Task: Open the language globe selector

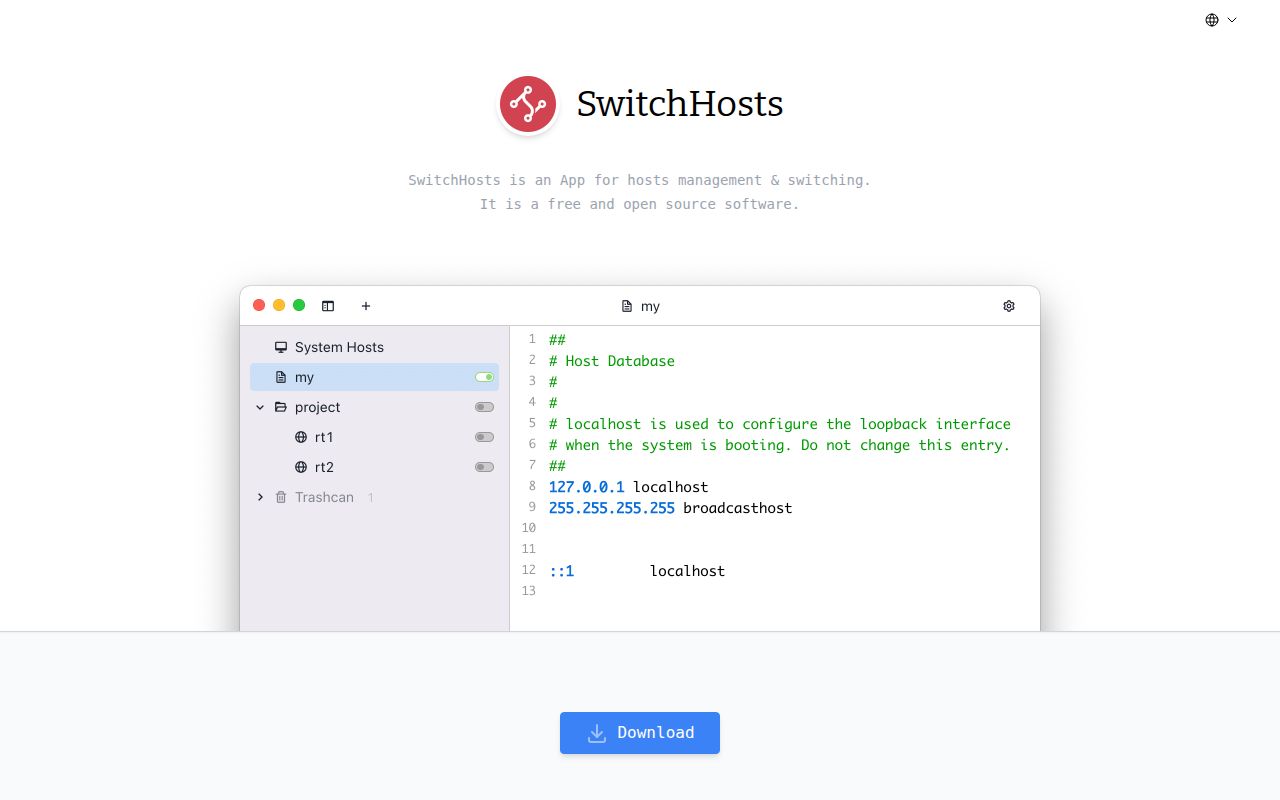Action: pos(1221,20)
